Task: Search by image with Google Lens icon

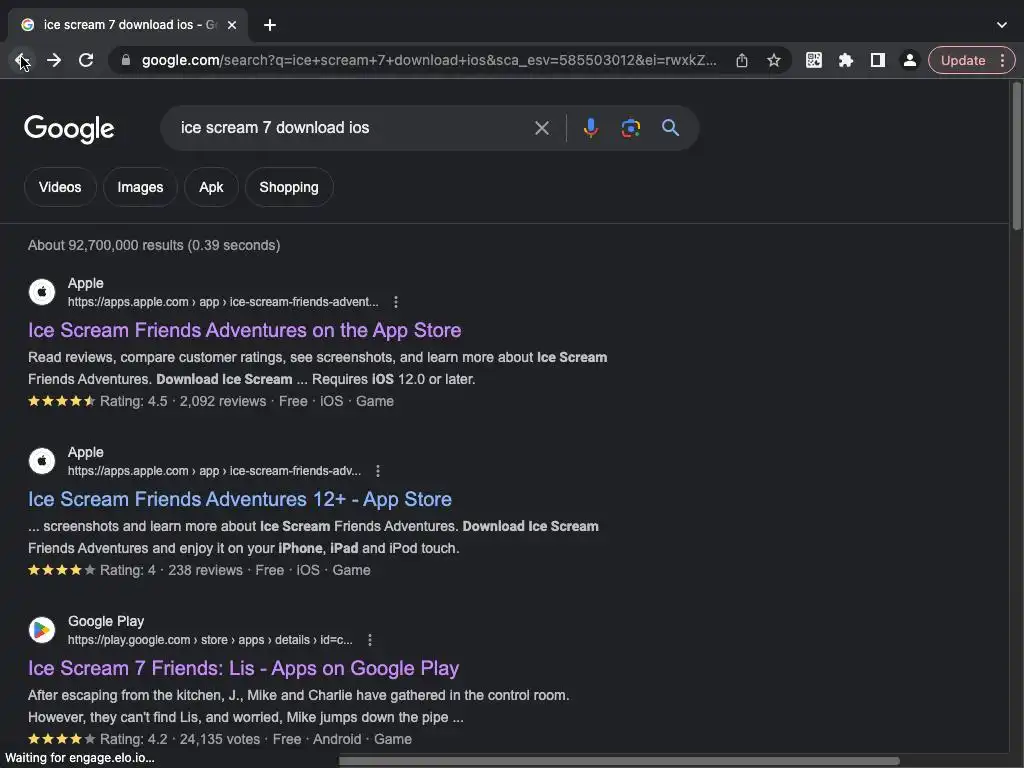Action: (x=630, y=128)
